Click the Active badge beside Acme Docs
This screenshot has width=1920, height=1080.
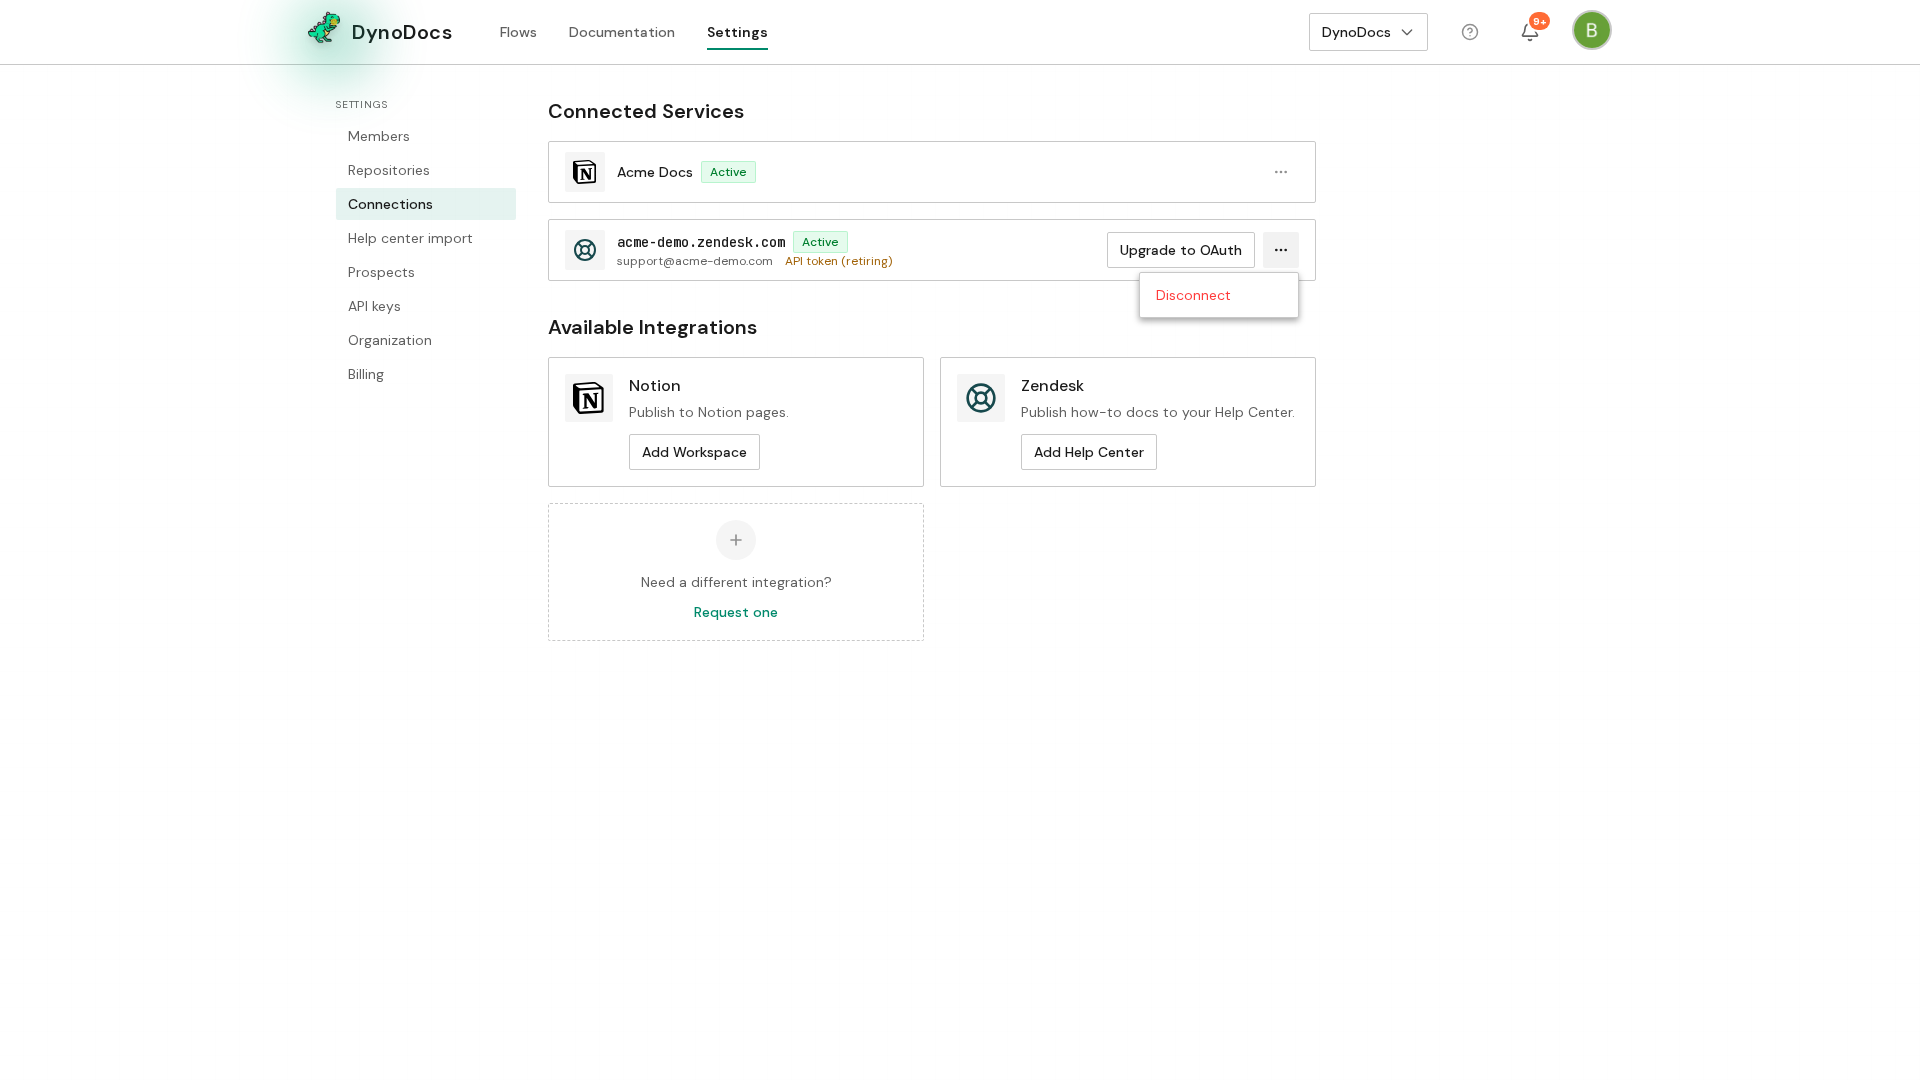point(728,172)
